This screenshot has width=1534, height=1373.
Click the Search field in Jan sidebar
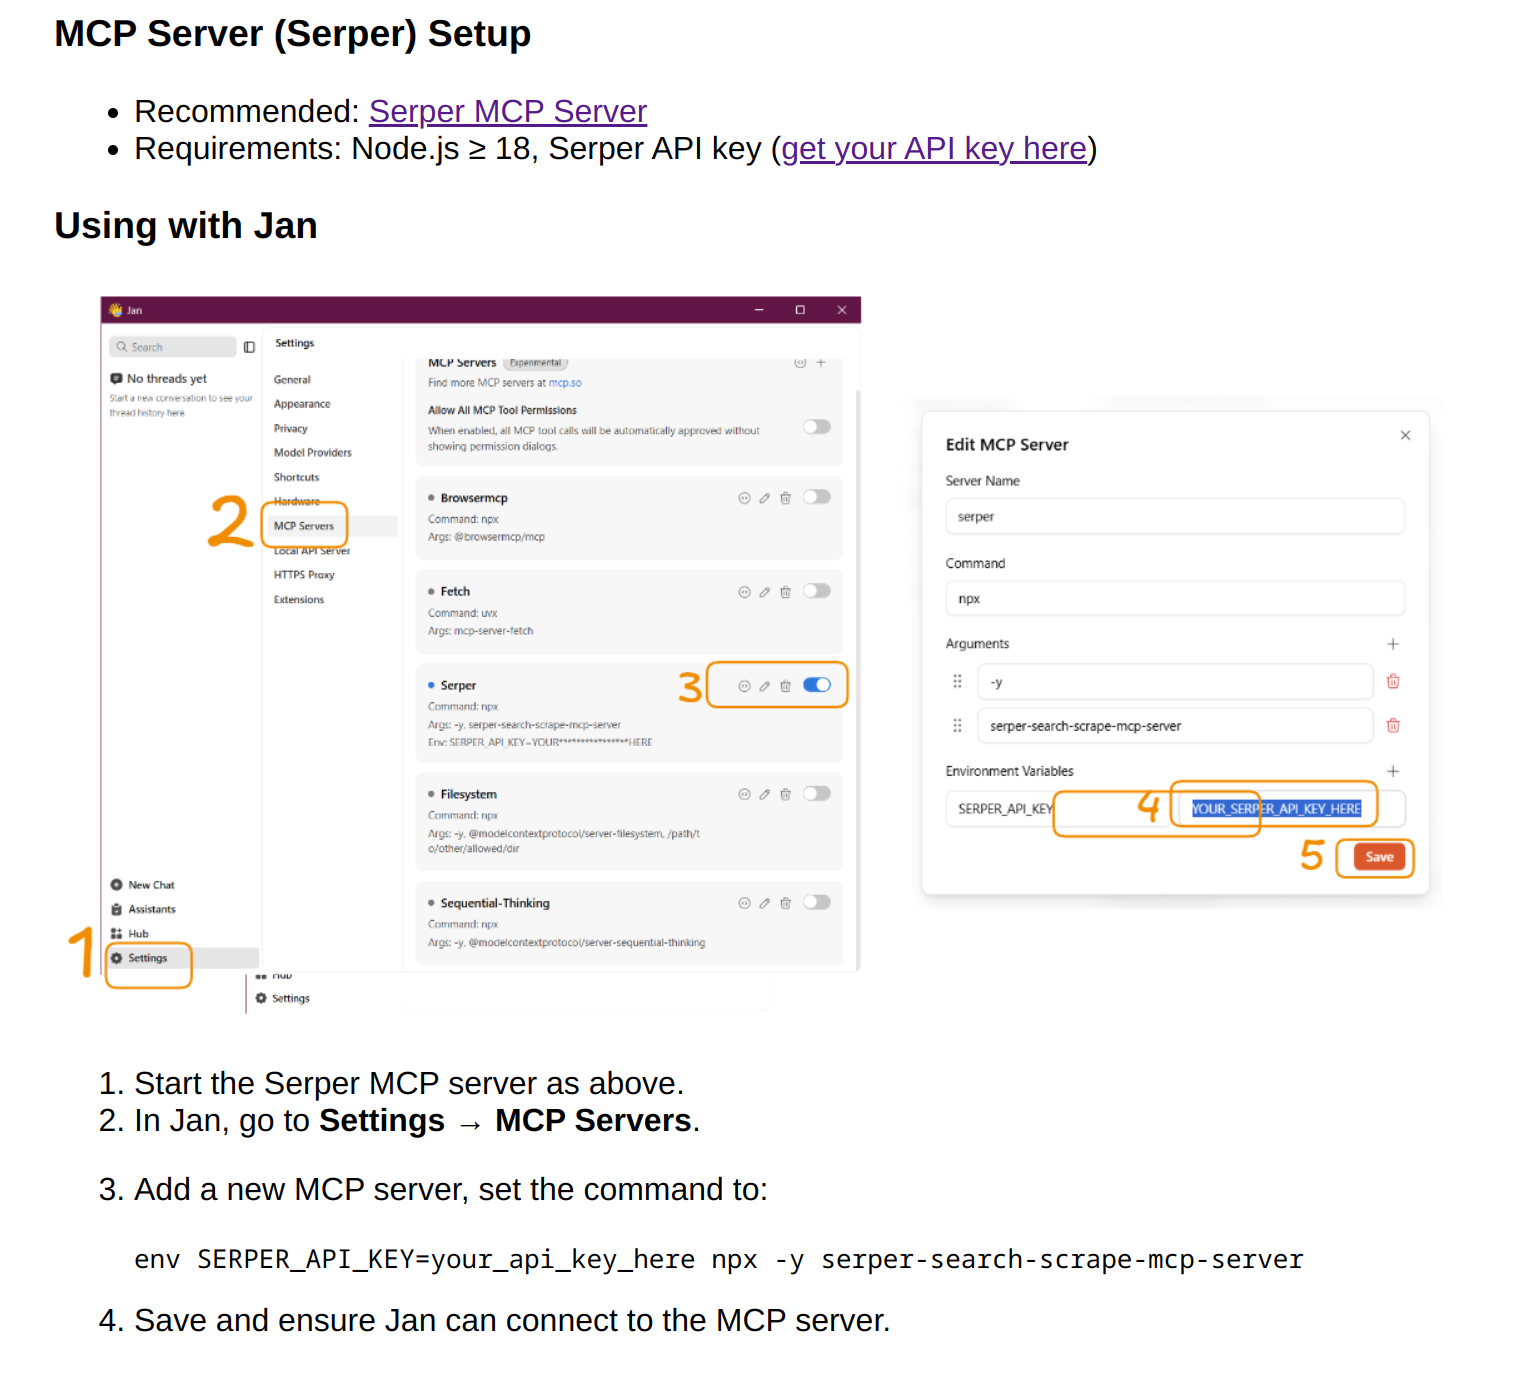coord(173,347)
